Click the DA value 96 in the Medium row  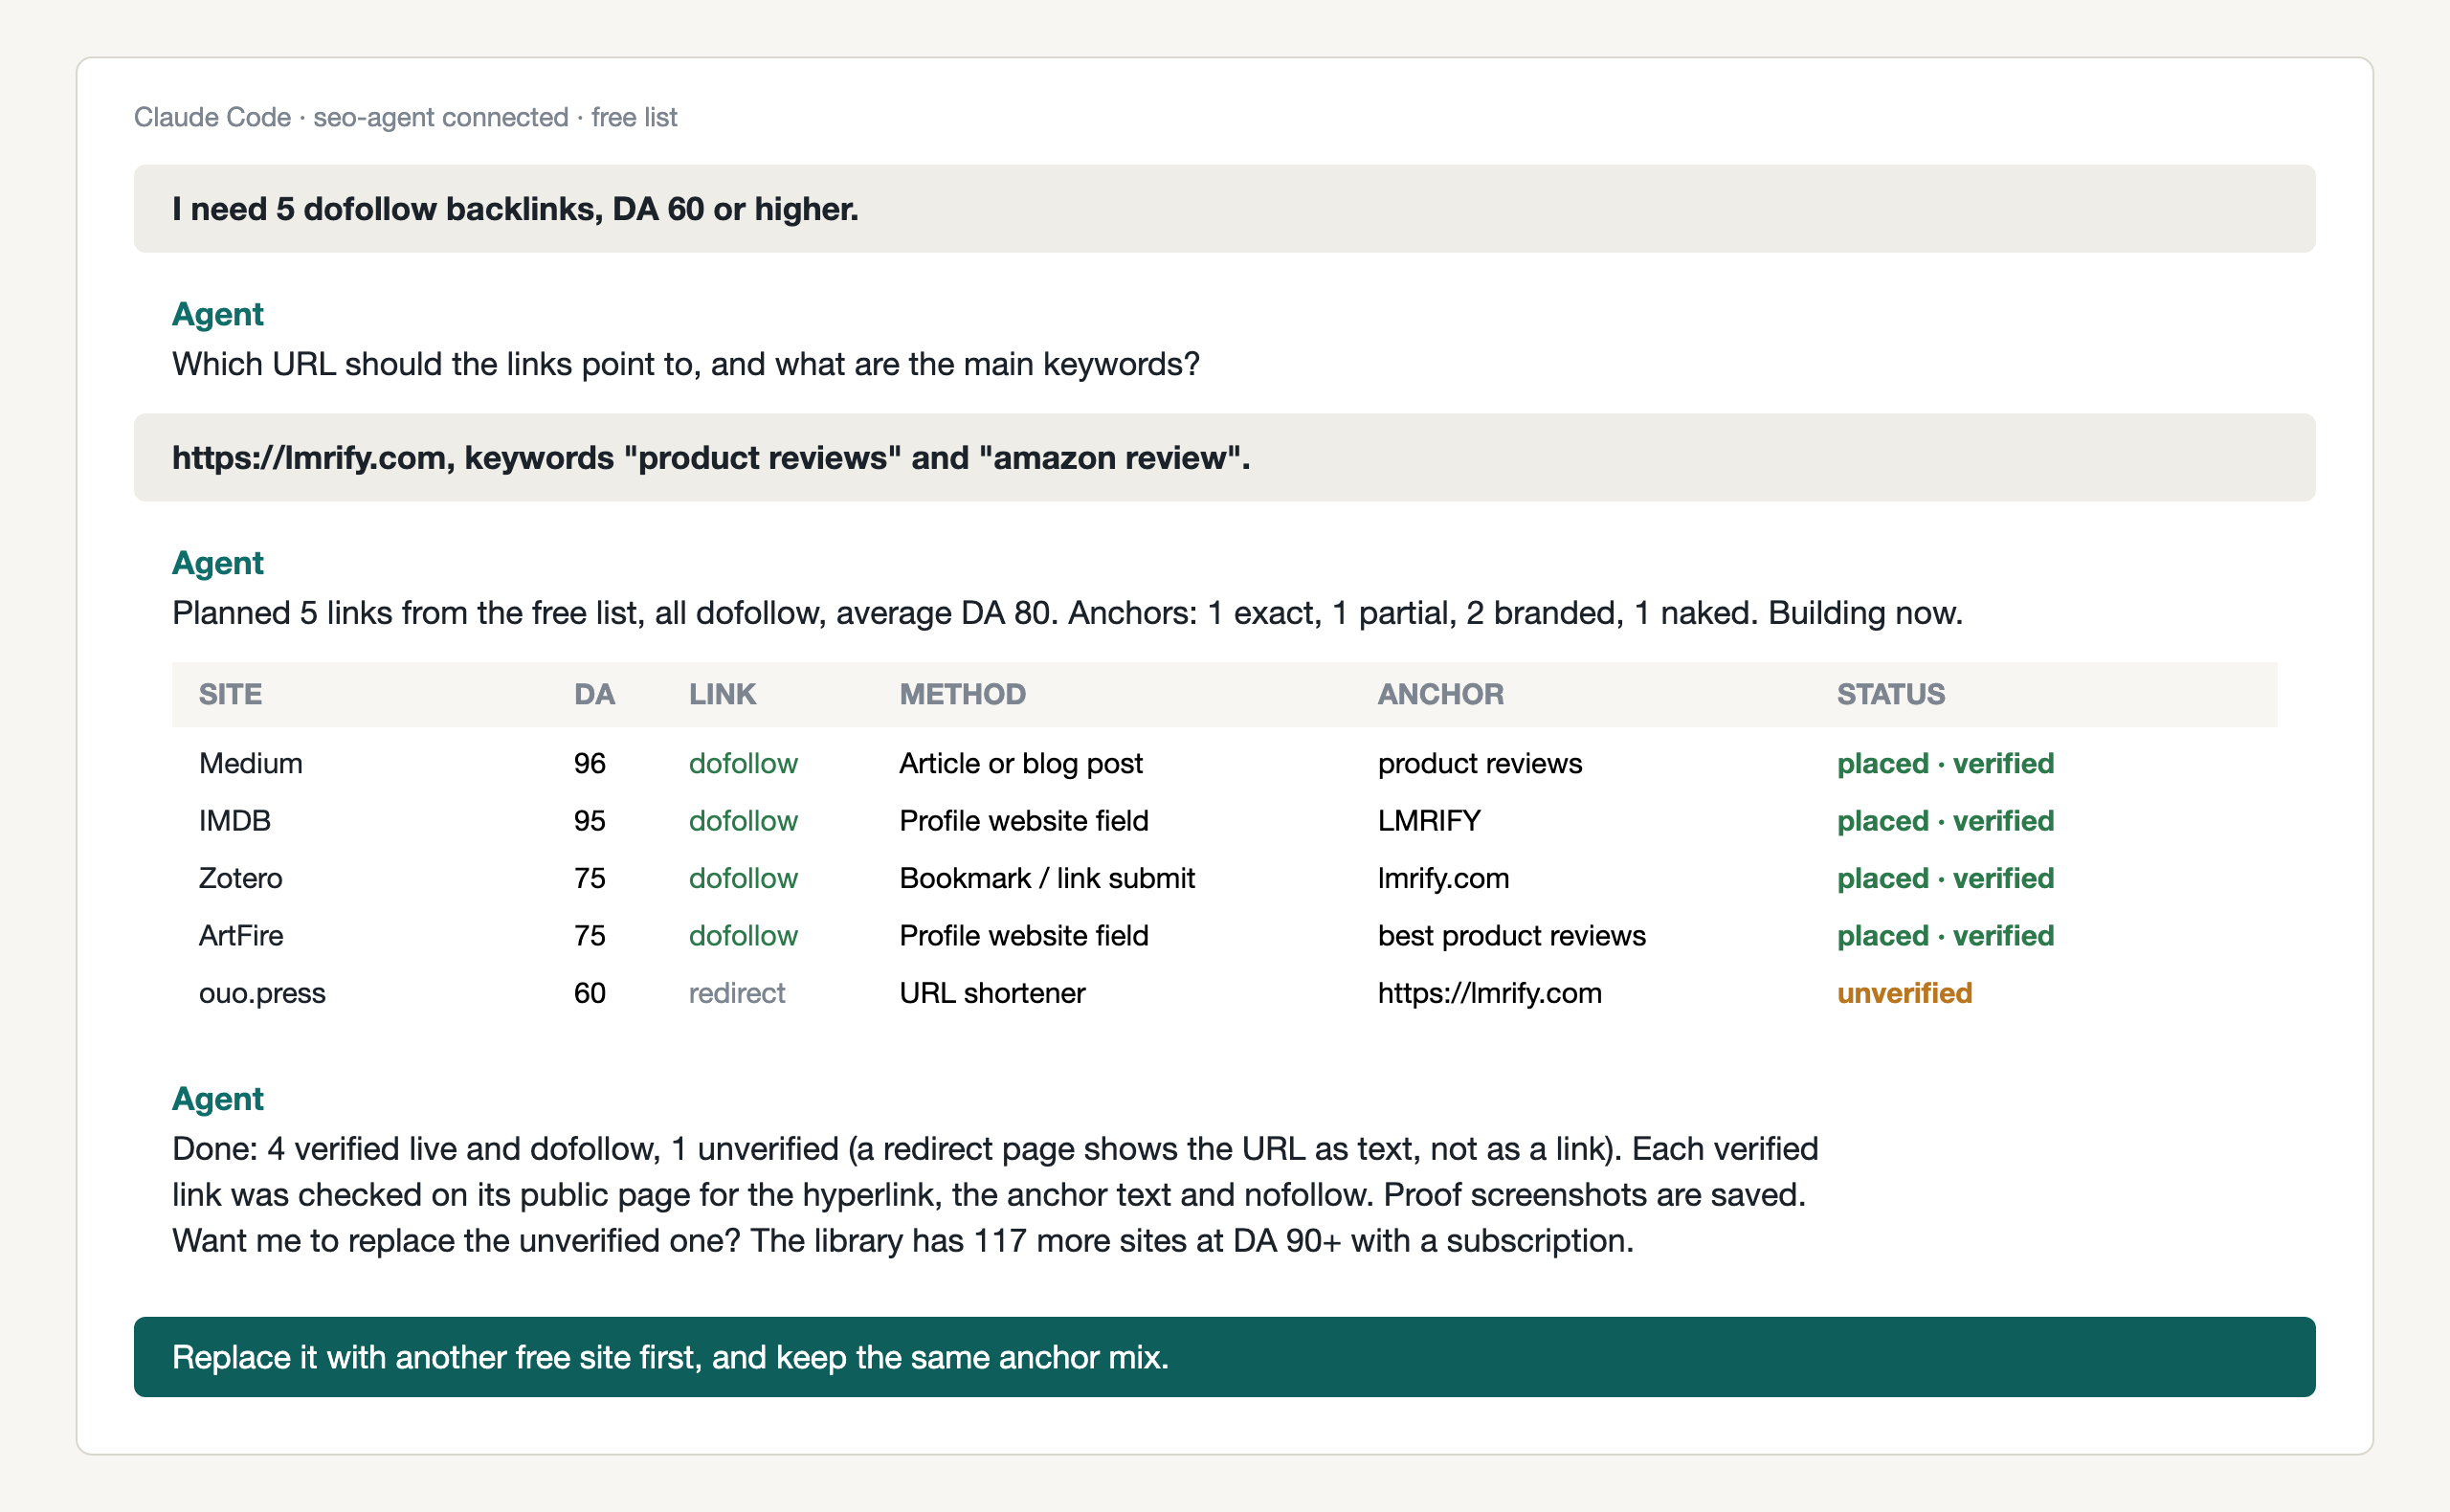click(590, 764)
